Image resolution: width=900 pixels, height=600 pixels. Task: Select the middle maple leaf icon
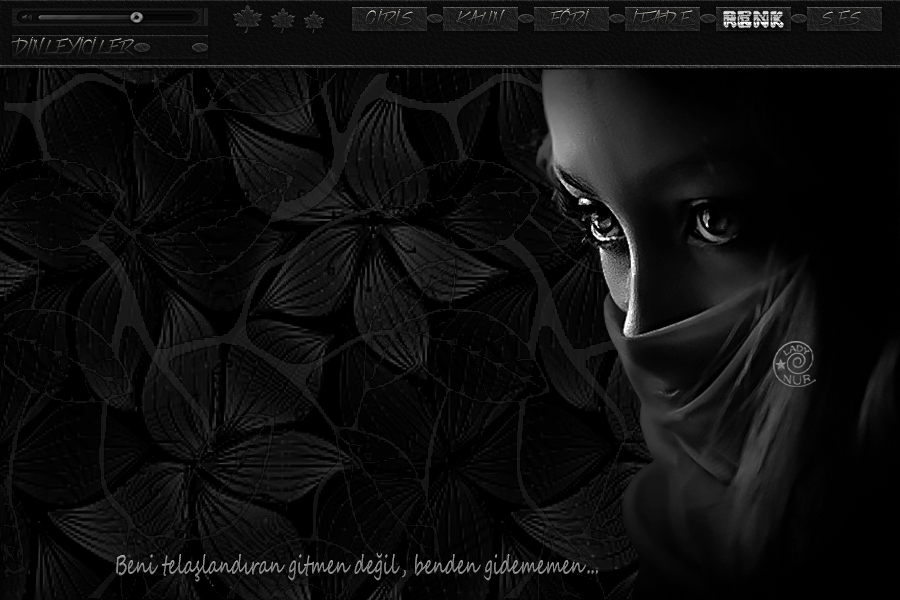point(280,17)
